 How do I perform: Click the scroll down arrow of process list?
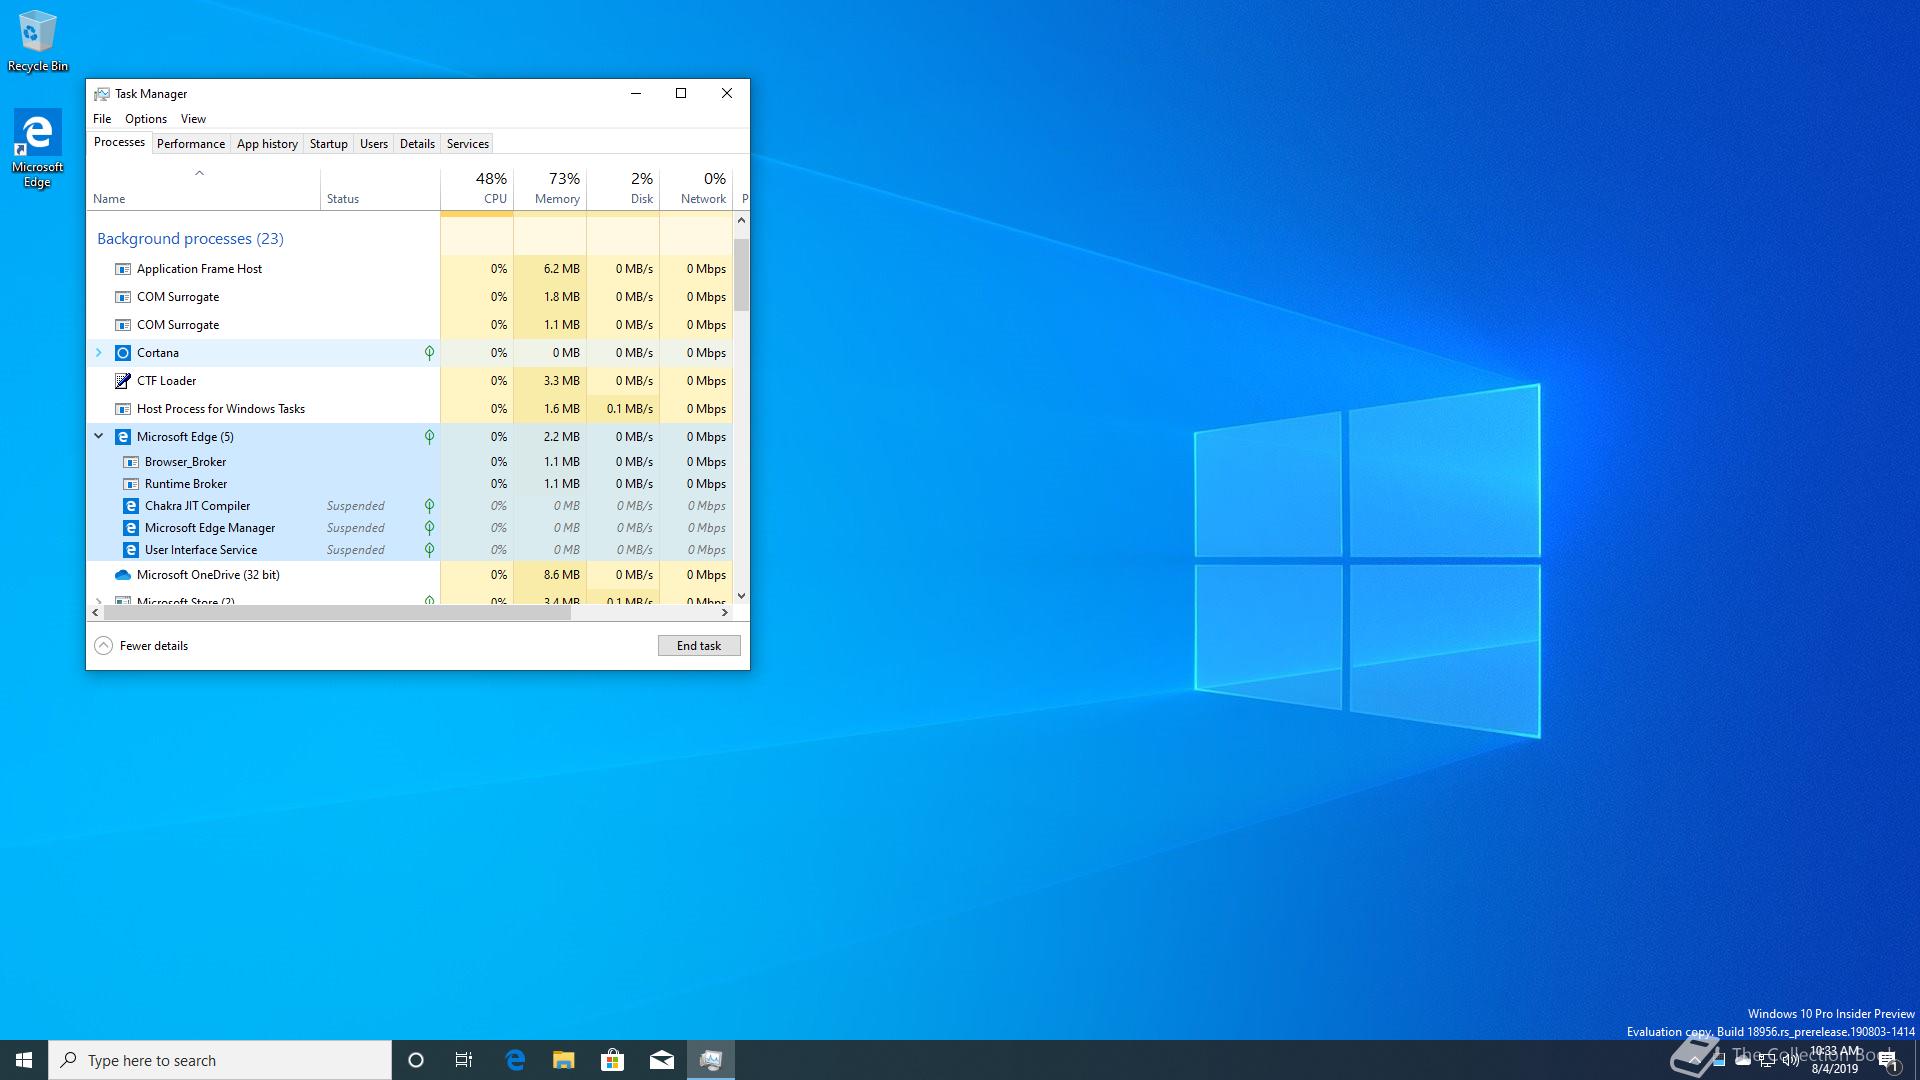pos(741,596)
